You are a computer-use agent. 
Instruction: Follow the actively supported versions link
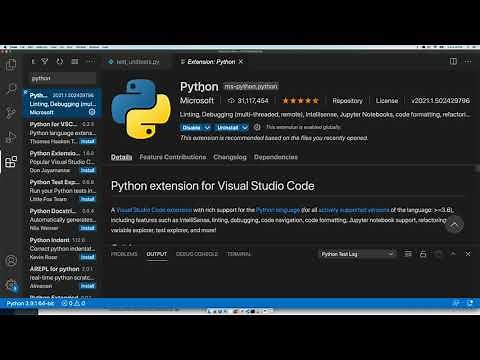tap(354, 210)
